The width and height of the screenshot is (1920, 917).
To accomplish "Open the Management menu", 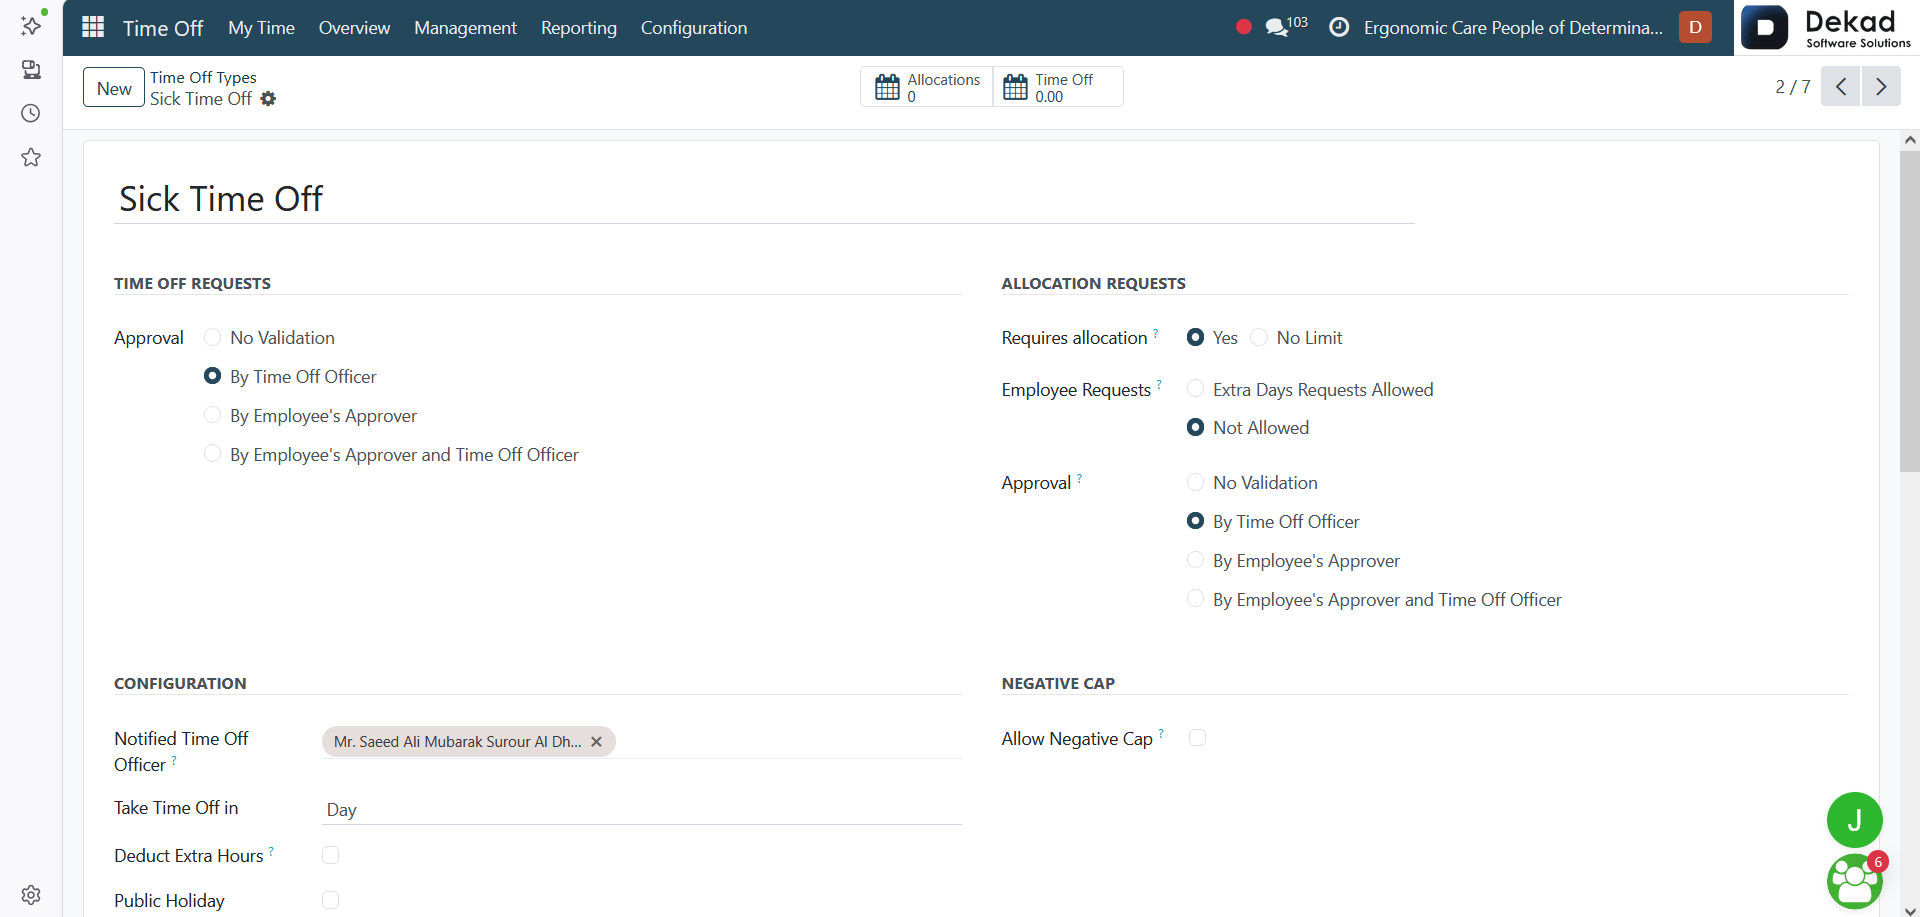I will coord(465,28).
